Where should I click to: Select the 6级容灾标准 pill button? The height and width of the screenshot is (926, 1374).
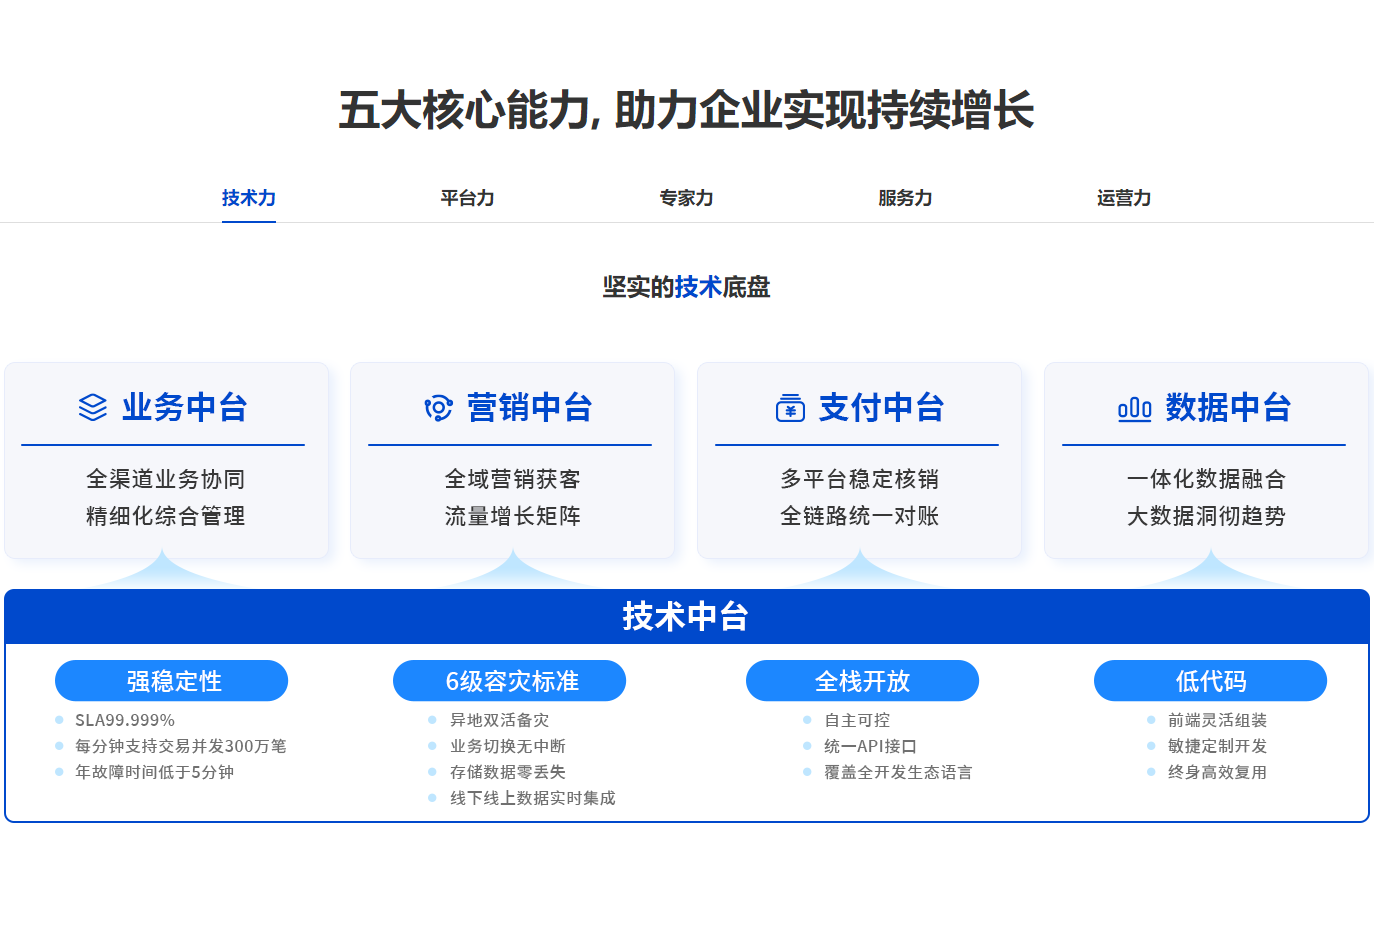[x=509, y=680]
